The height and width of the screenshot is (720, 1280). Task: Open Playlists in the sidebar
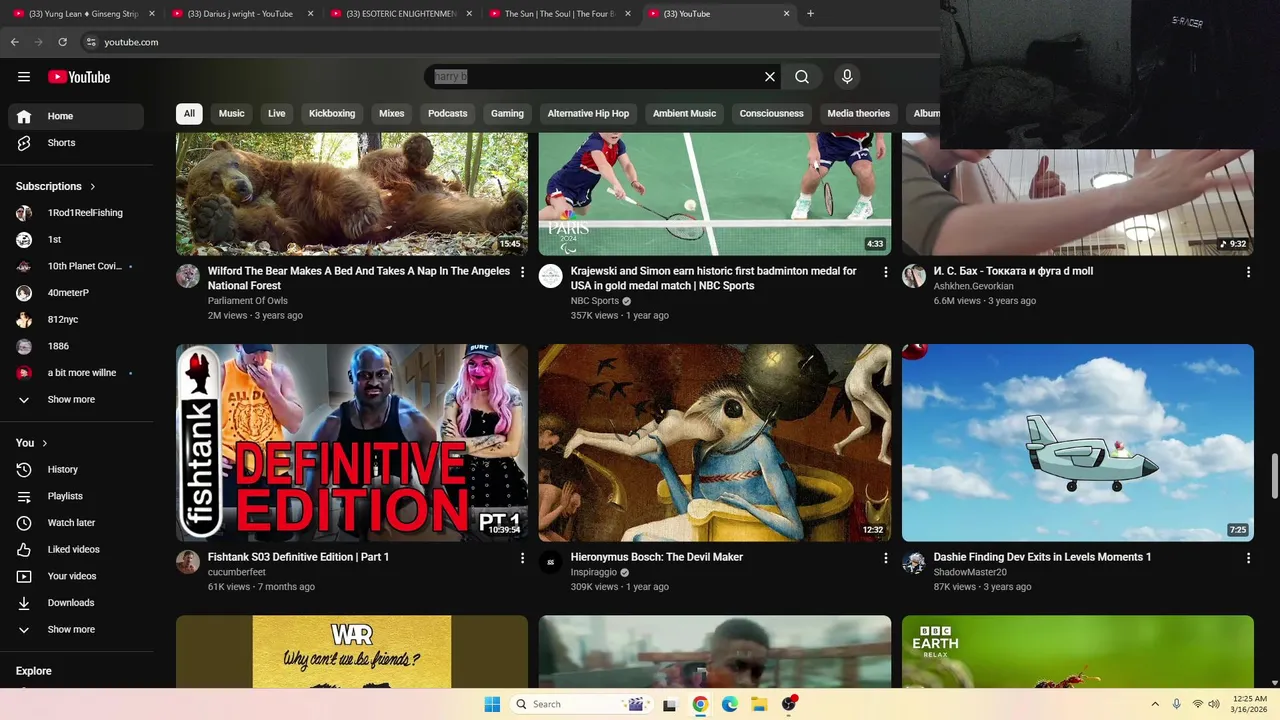point(76,496)
